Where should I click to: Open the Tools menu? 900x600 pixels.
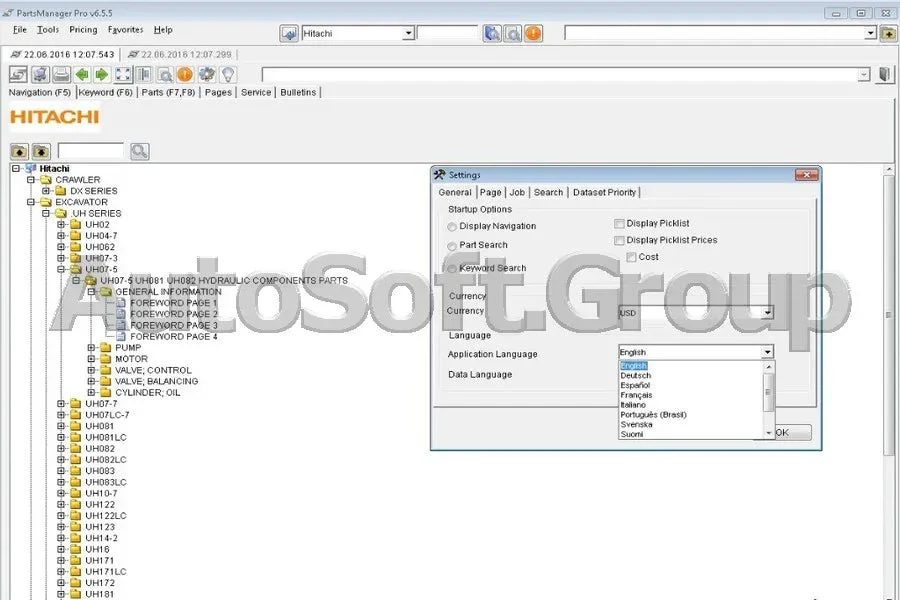(48, 29)
